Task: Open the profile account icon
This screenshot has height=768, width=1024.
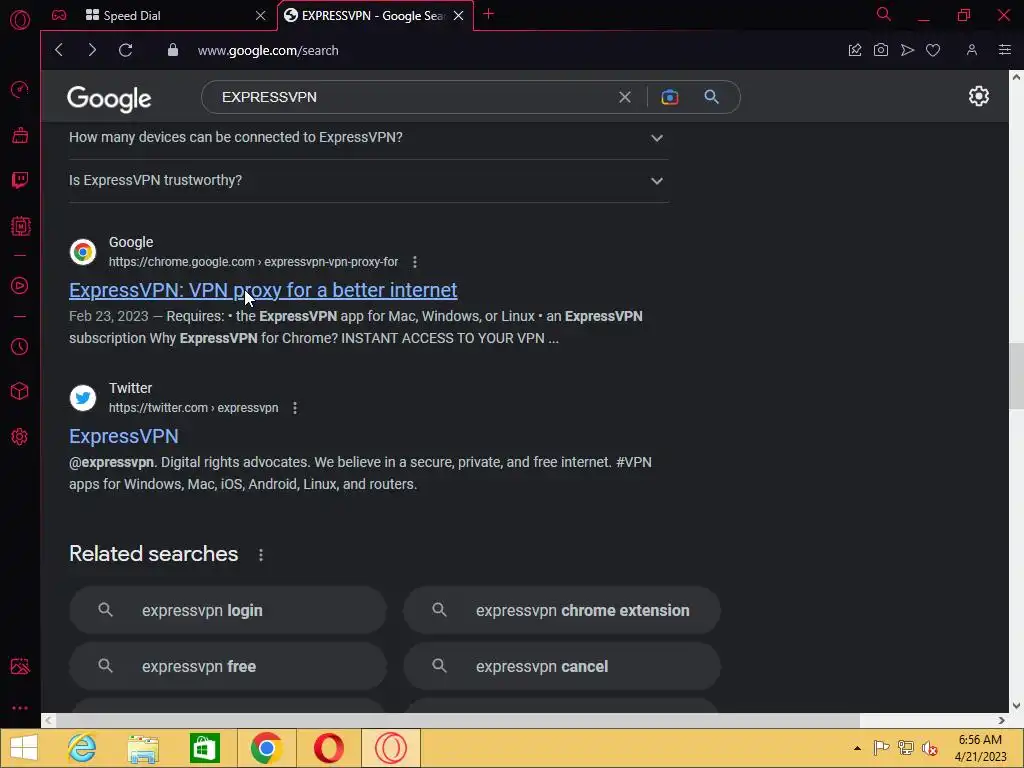Action: coord(972,50)
